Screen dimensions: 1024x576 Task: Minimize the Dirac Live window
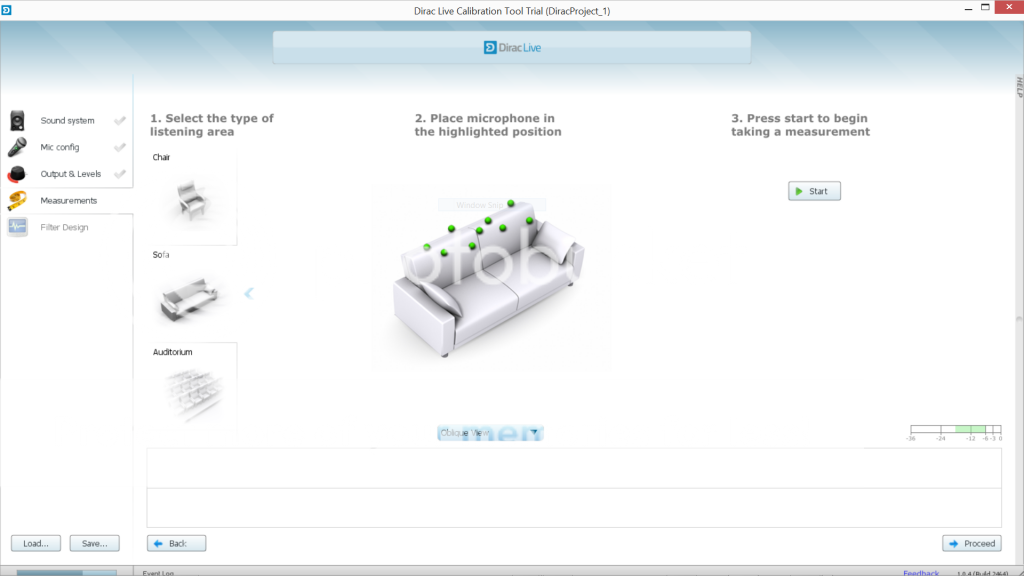(x=968, y=8)
